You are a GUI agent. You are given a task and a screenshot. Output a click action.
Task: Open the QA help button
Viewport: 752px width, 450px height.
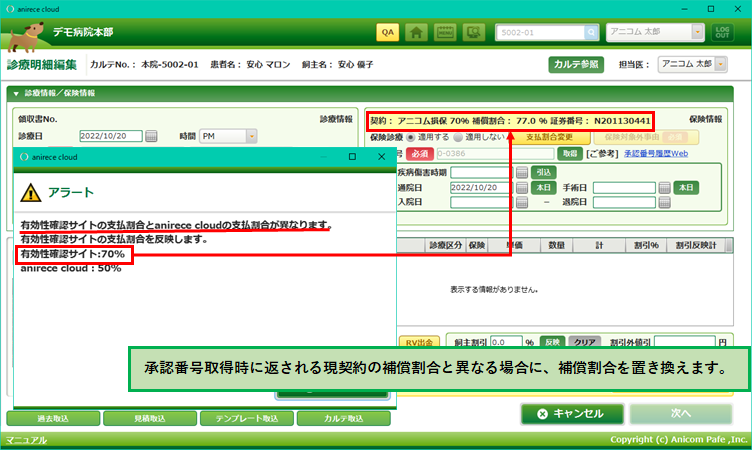388,32
